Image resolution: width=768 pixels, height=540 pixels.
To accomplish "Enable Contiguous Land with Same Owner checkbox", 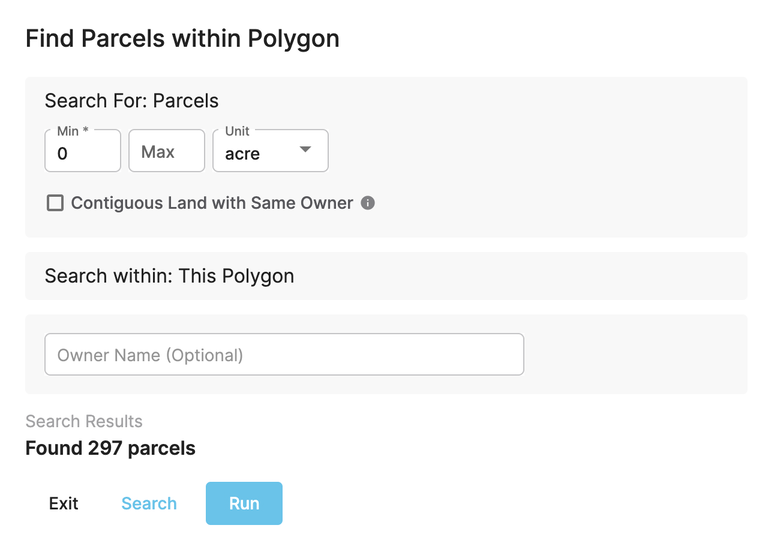I will point(55,203).
